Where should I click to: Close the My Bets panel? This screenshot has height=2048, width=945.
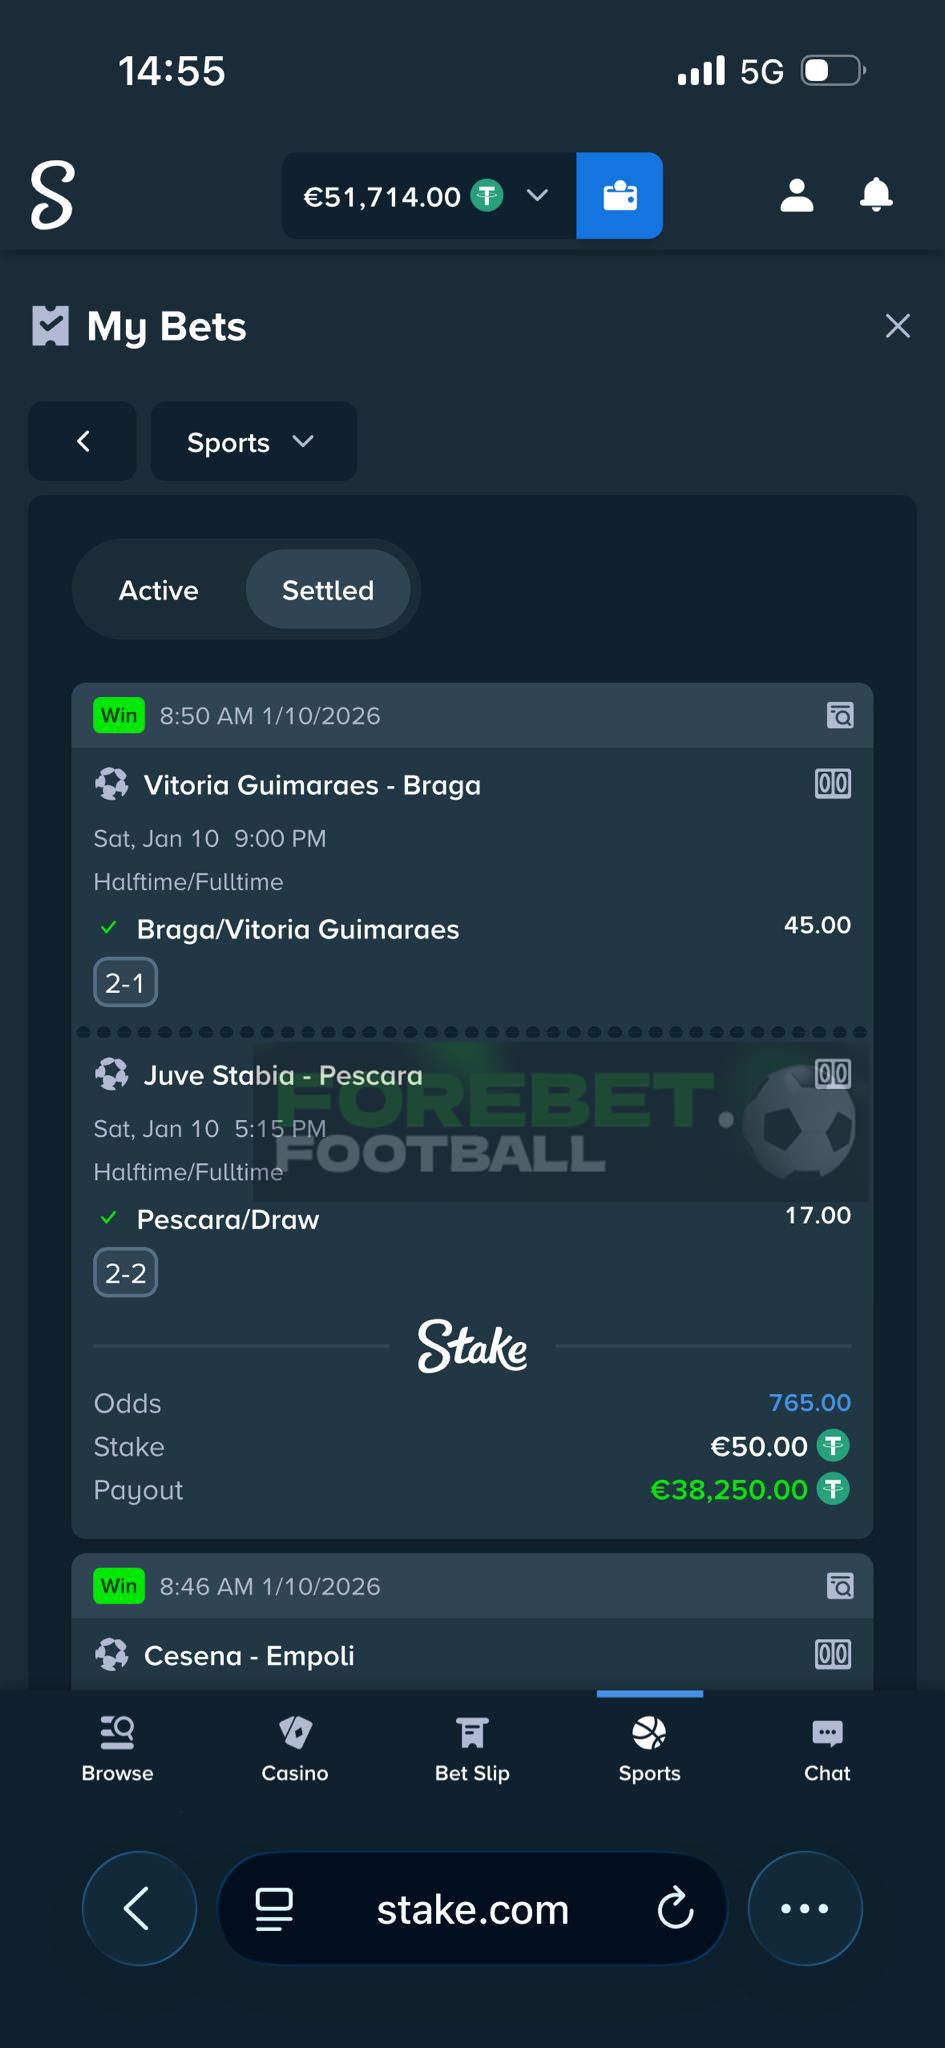pyautogui.click(x=897, y=326)
